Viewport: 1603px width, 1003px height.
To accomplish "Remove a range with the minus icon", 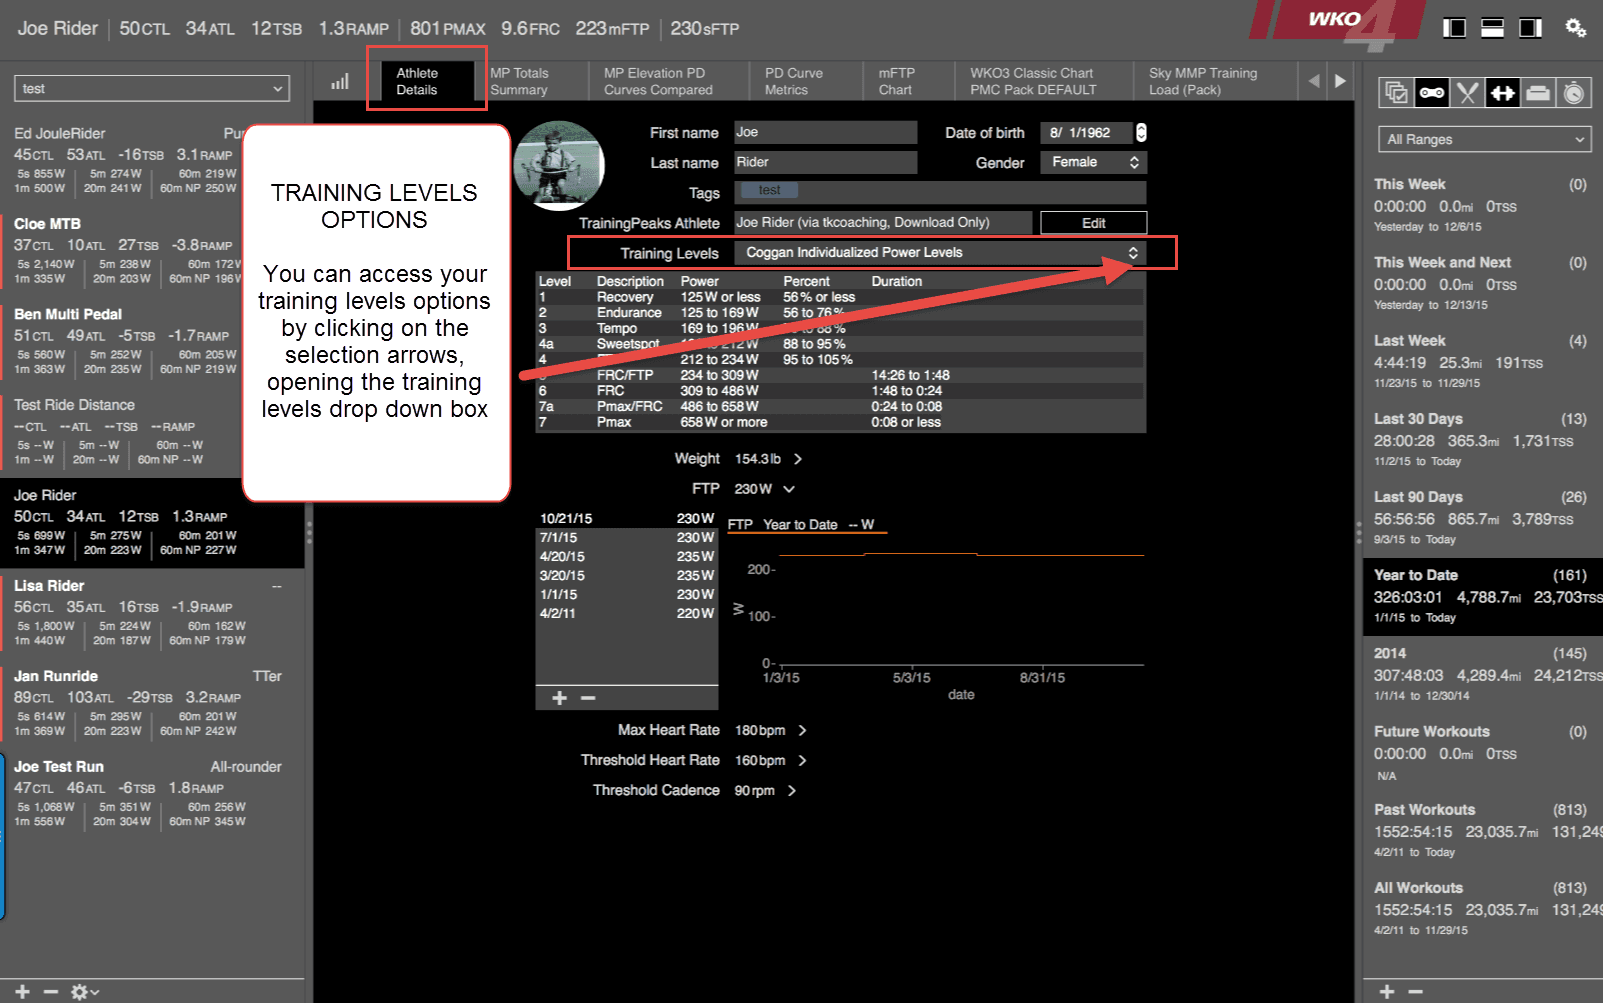I will click(x=1415, y=991).
